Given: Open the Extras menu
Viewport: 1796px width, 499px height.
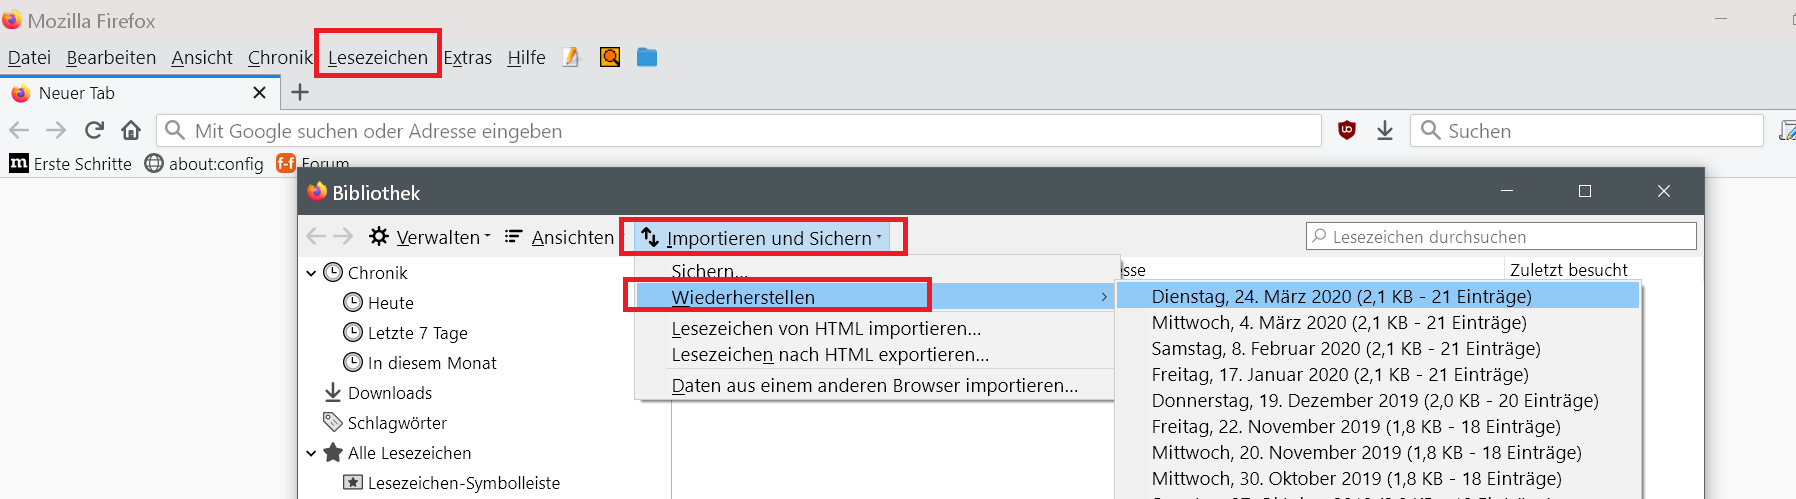Looking at the screenshot, I should [x=468, y=58].
